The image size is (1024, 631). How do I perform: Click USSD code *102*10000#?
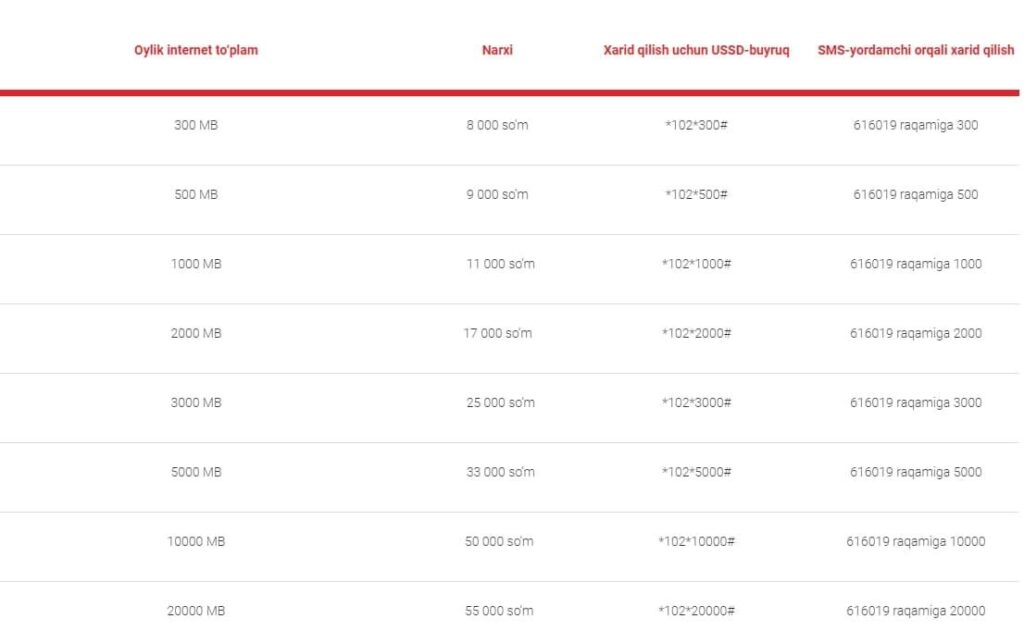pyautogui.click(x=696, y=542)
